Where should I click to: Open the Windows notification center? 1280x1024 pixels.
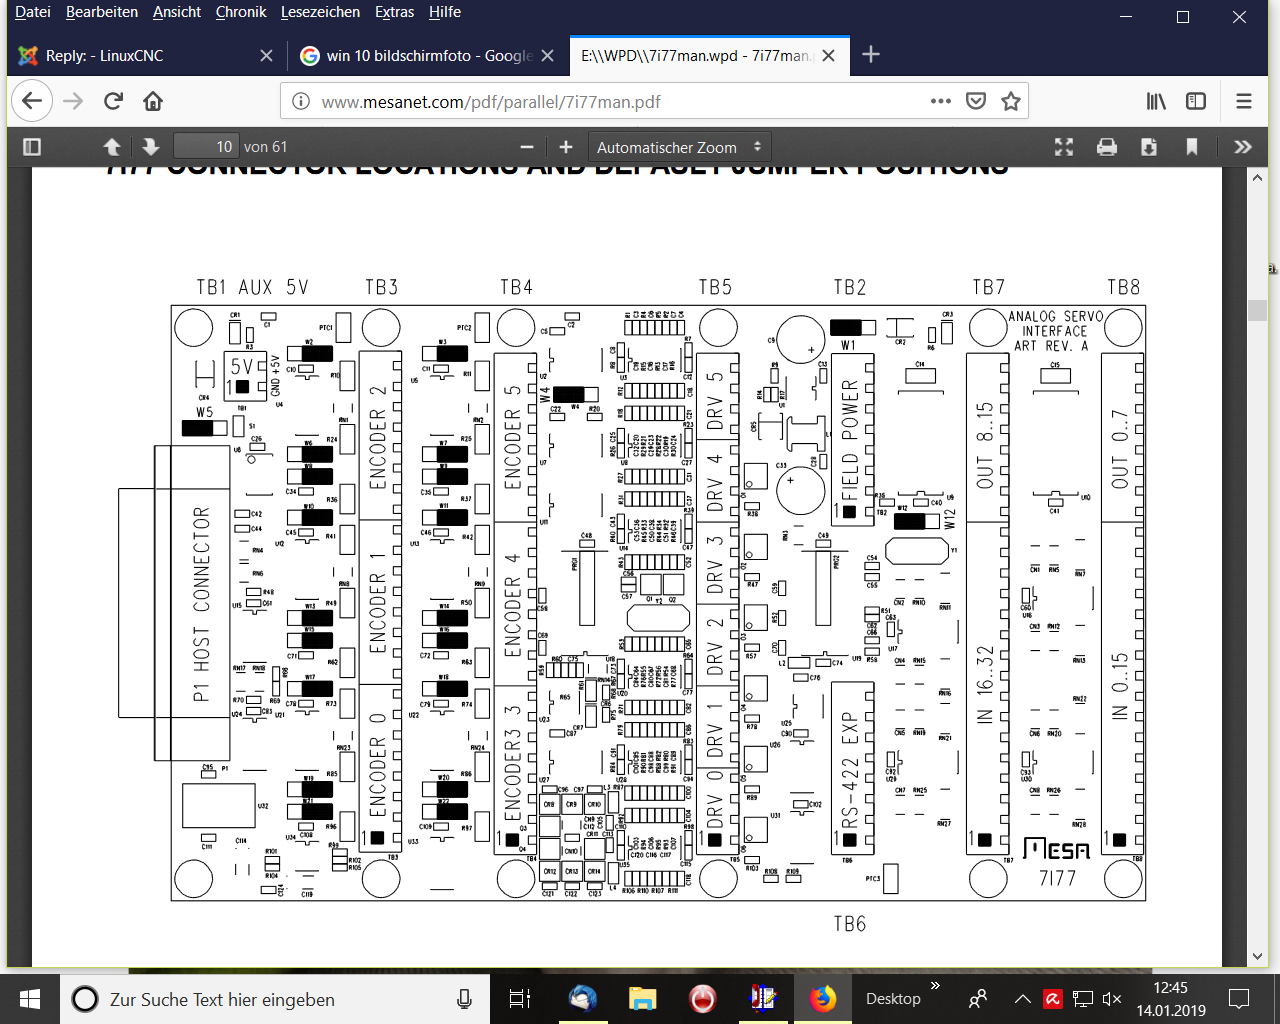click(x=1240, y=999)
